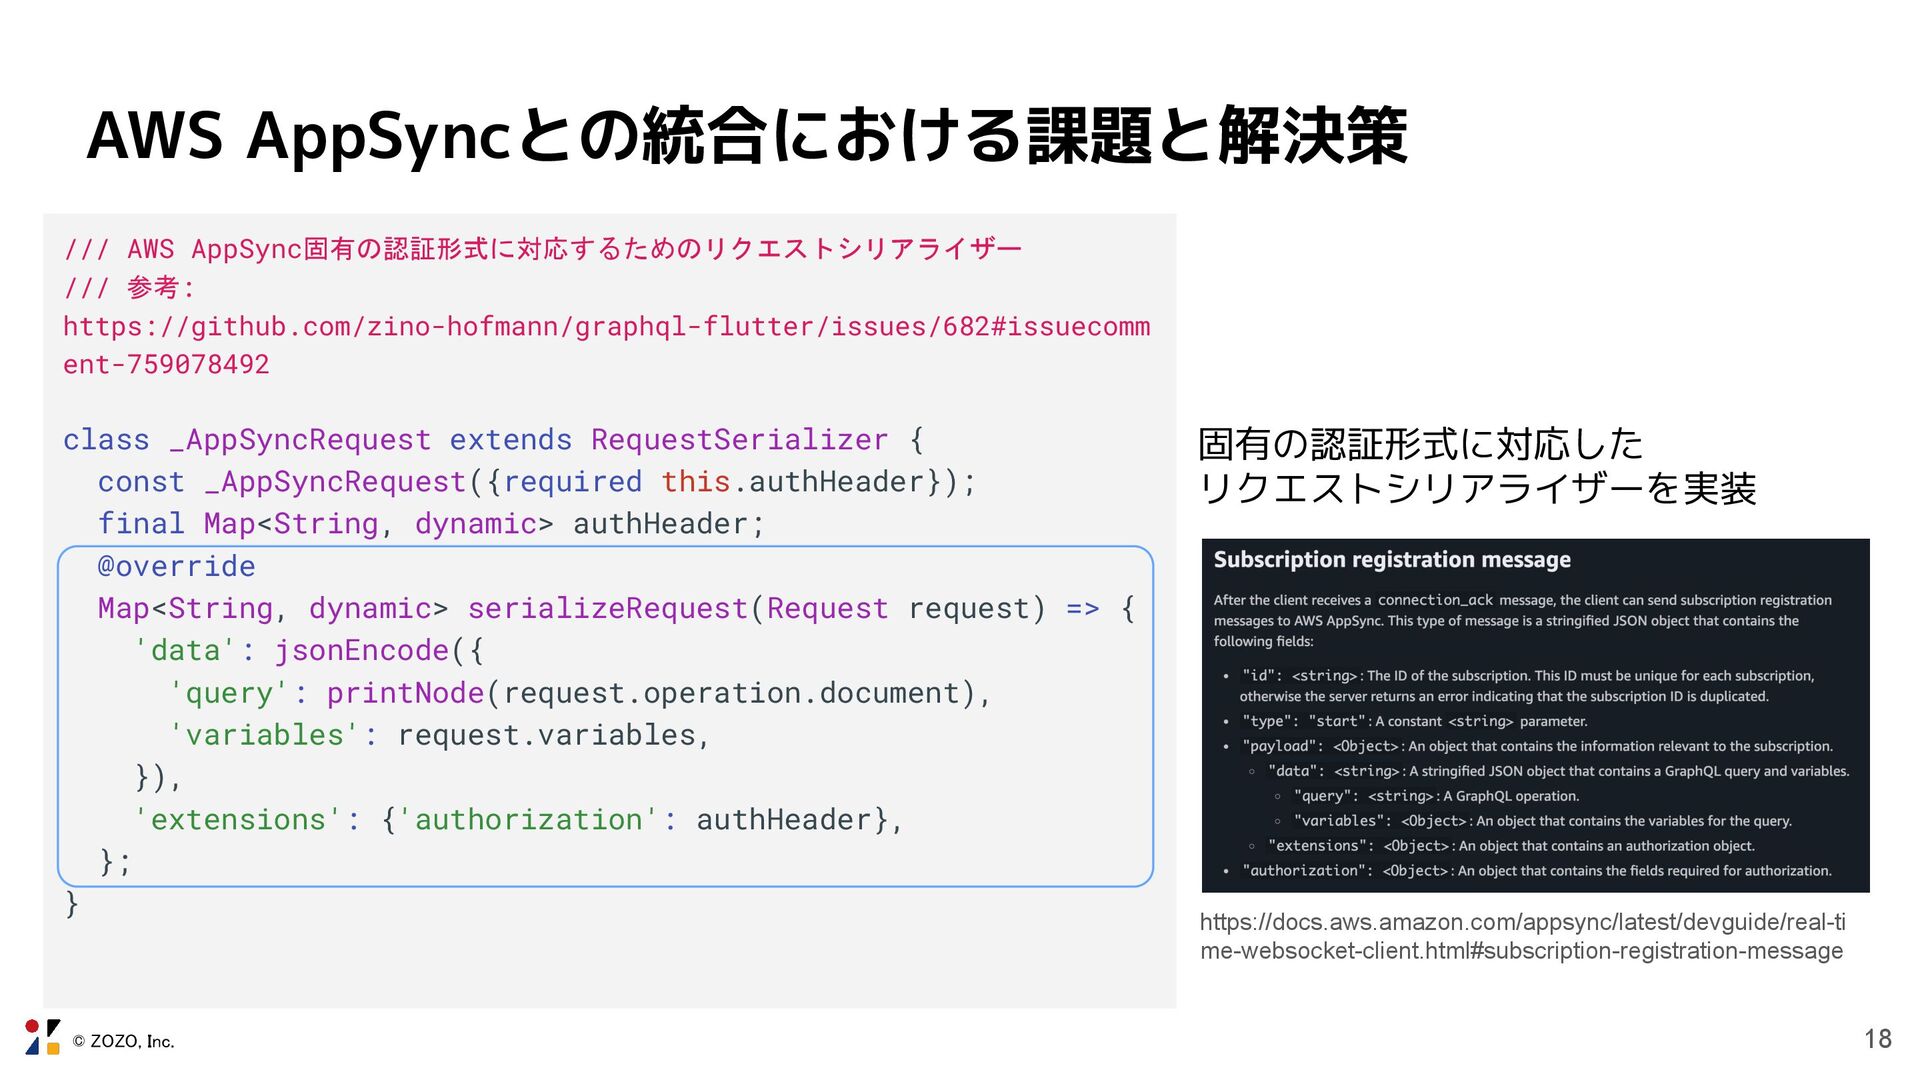
Task: Click the printNode function call
Action: pos(405,693)
